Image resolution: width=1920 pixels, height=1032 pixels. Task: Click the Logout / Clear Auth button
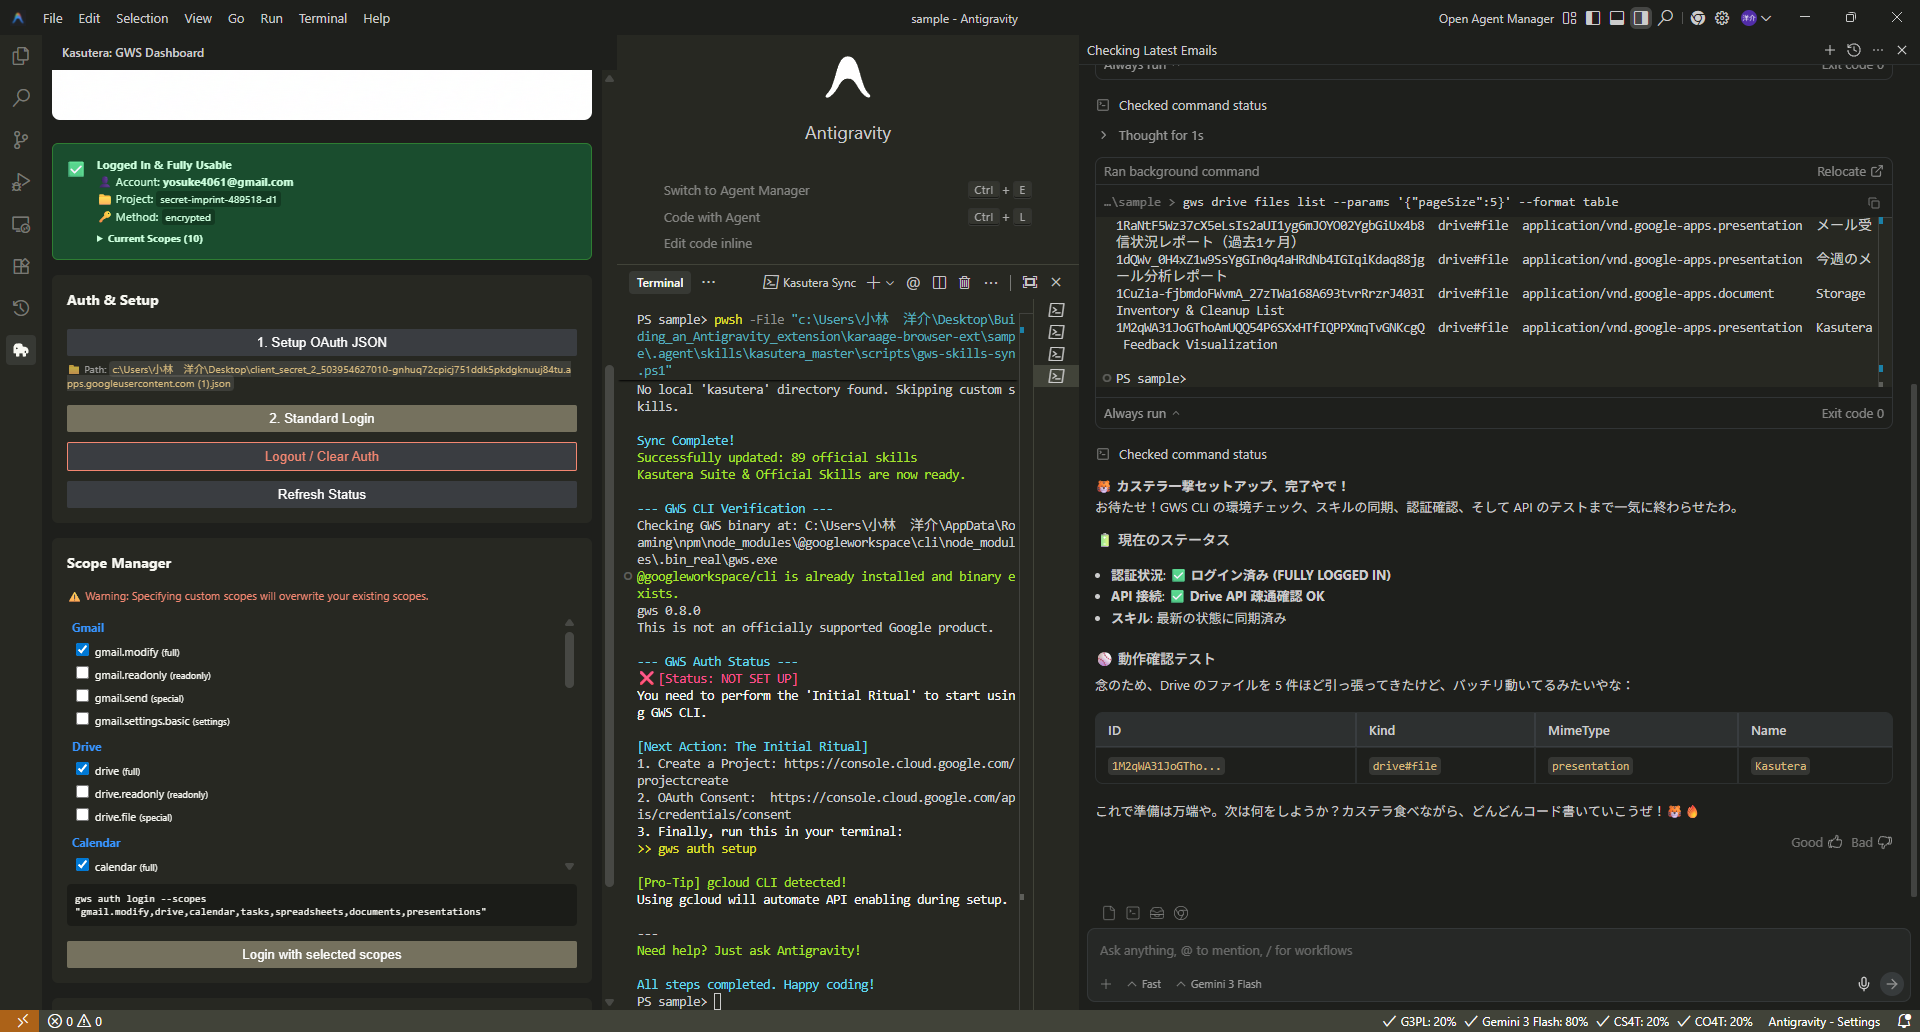tap(321, 456)
